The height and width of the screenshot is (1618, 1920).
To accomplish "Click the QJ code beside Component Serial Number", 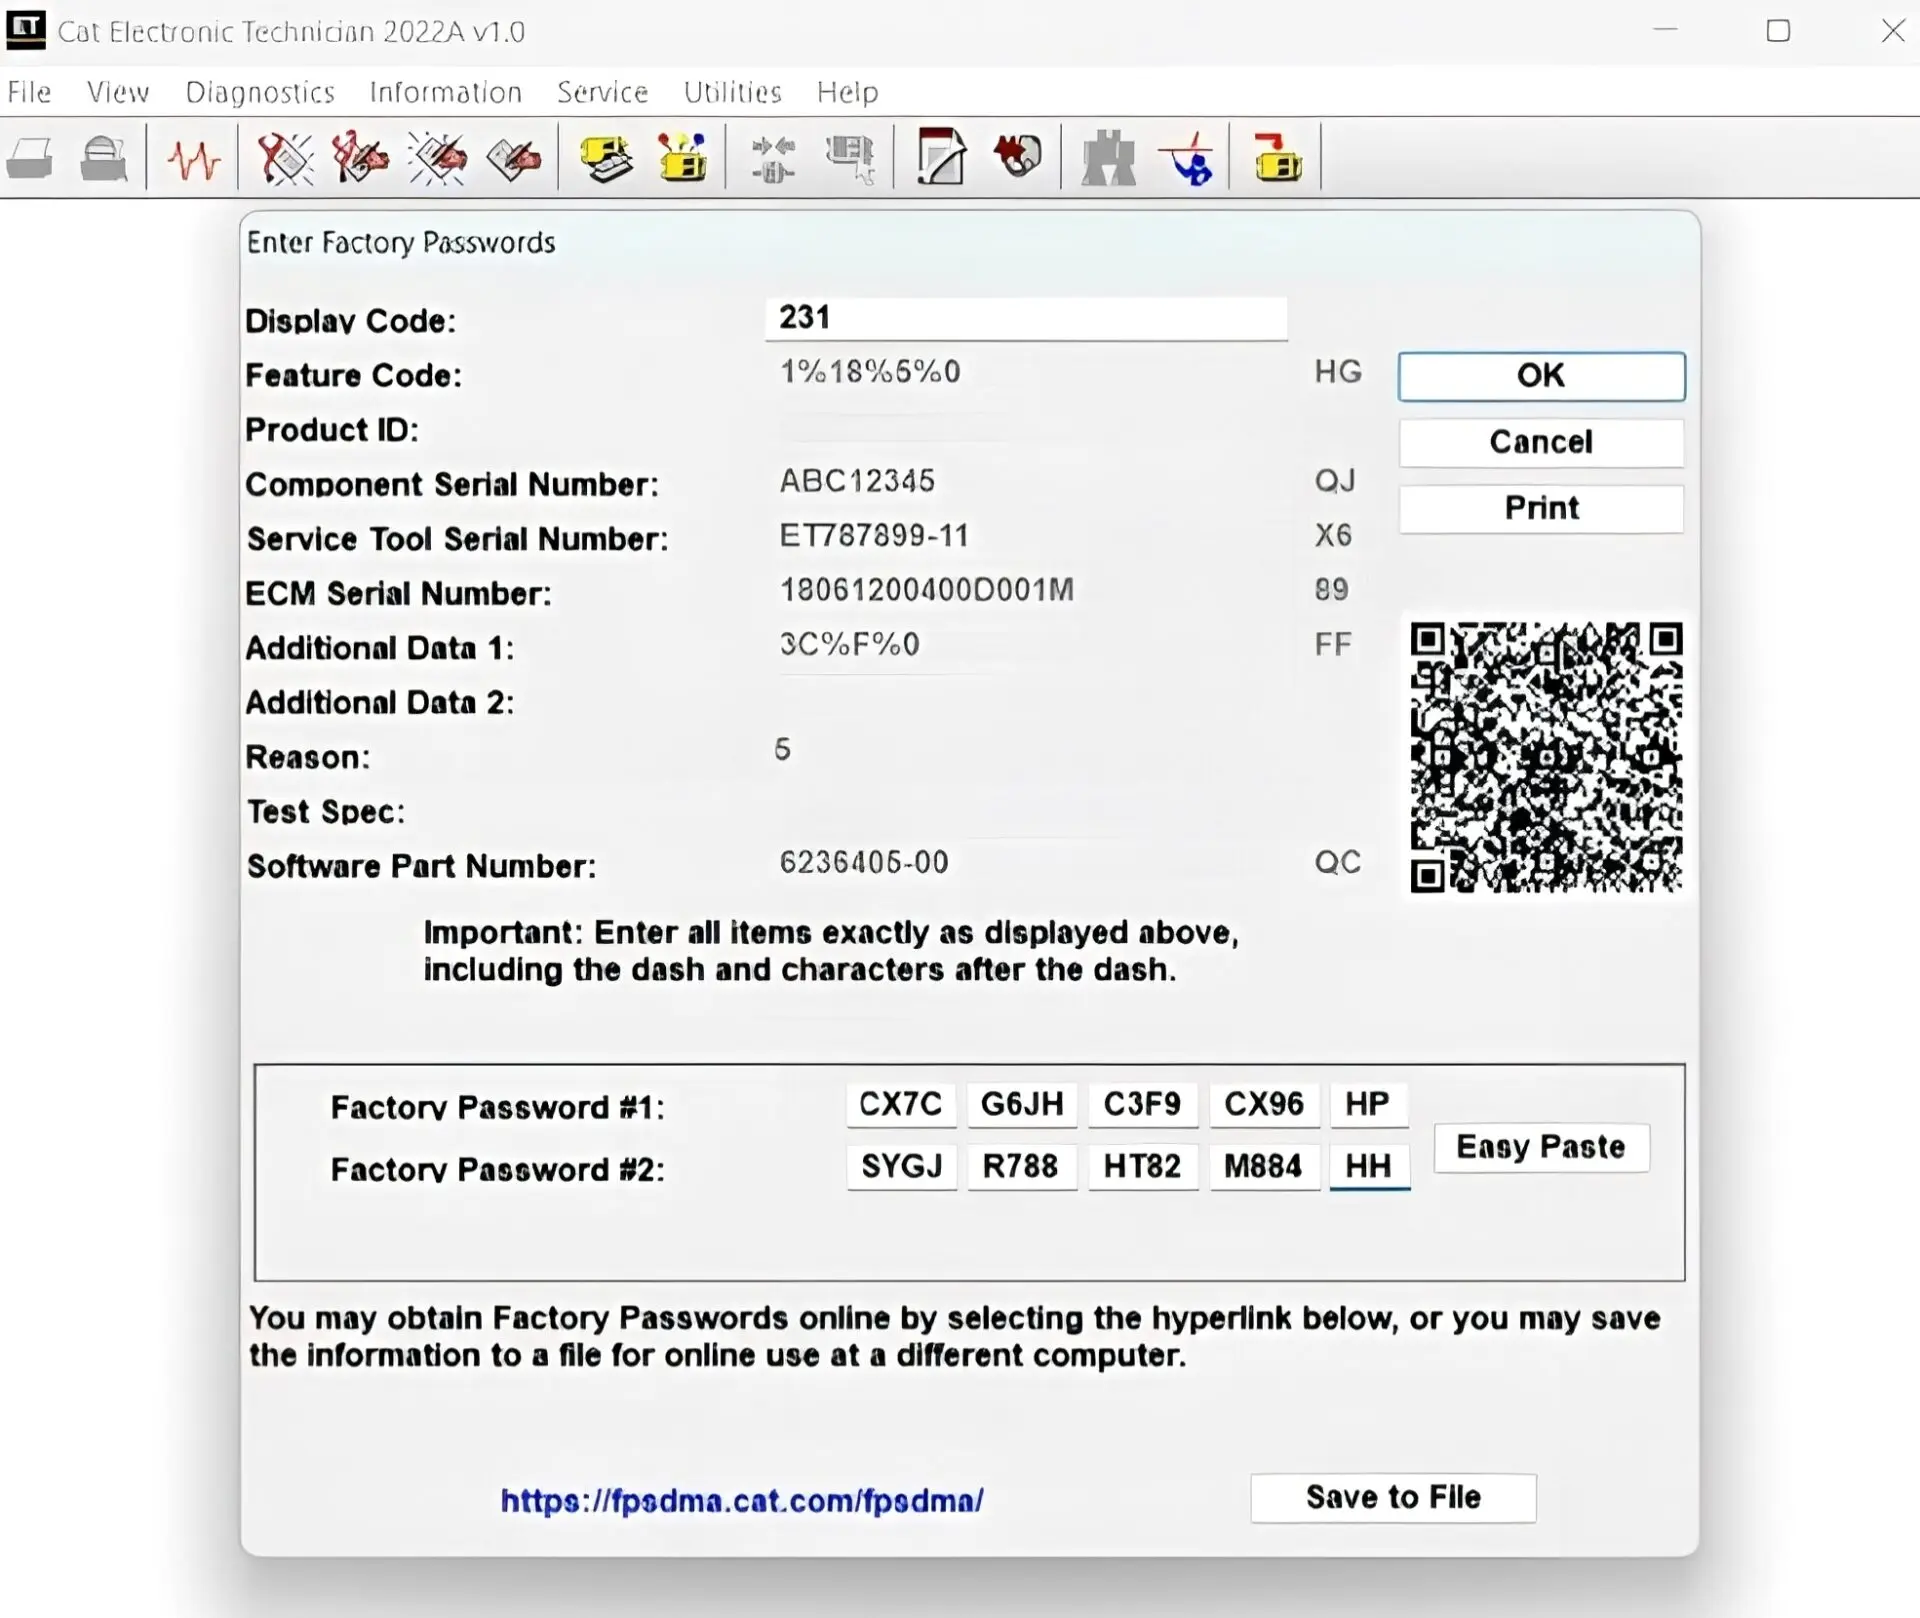I will tap(1336, 481).
